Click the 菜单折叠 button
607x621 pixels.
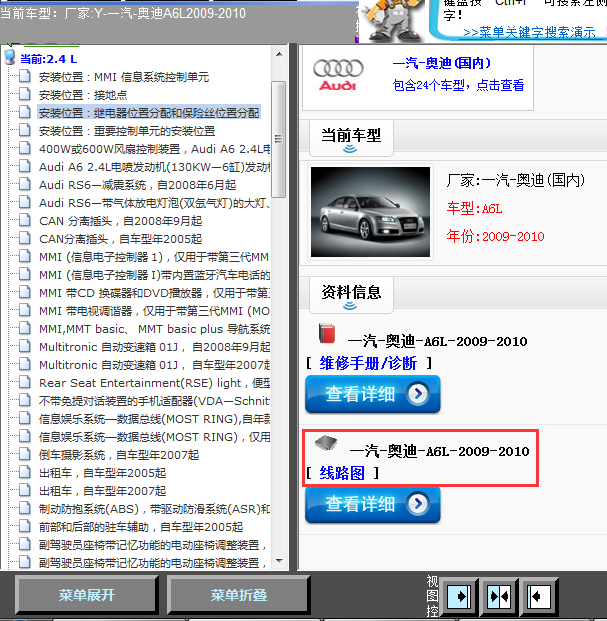click(x=238, y=595)
